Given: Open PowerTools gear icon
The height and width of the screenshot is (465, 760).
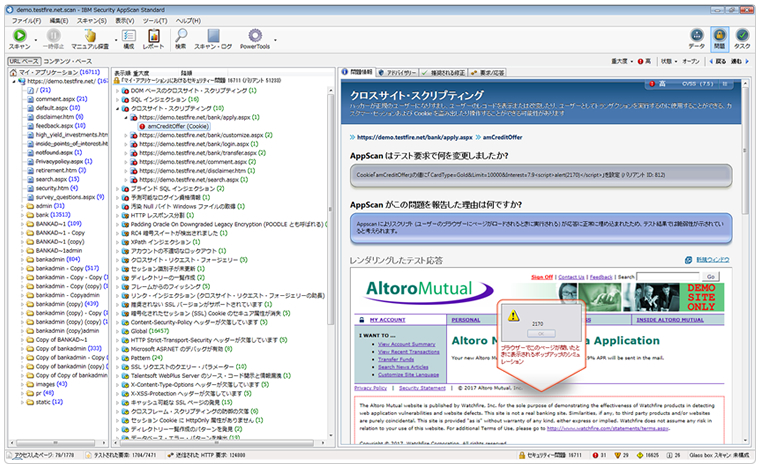Looking at the screenshot, I should pos(255,35).
